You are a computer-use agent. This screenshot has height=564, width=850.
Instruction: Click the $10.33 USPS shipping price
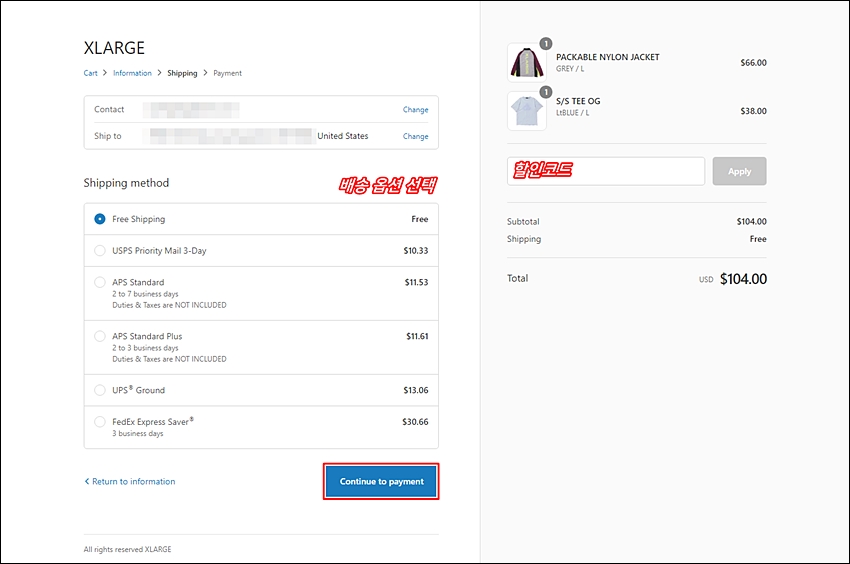pos(416,251)
